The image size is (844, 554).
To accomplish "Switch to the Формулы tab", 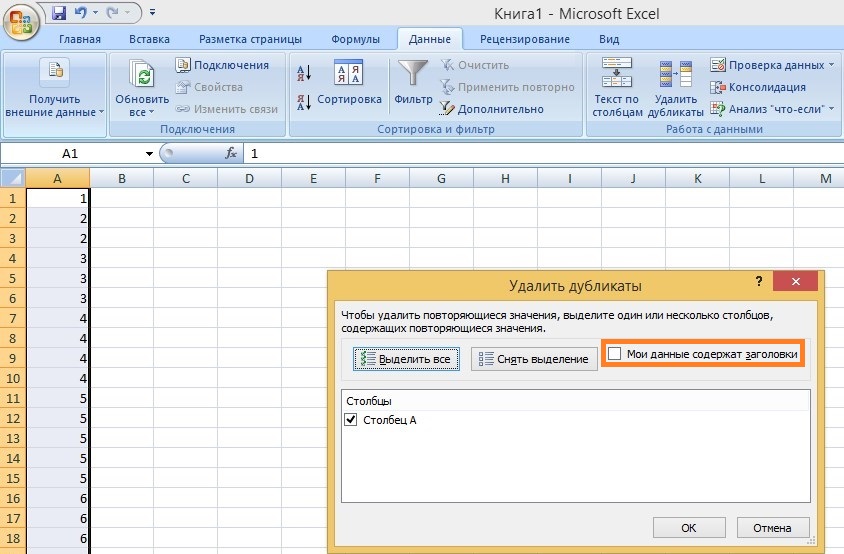I will (x=355, y=40).
